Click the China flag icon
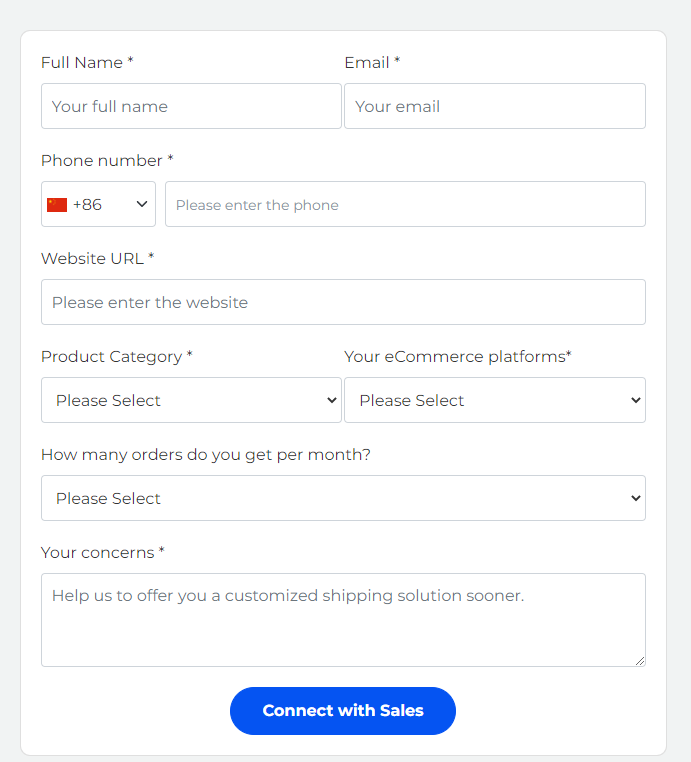This screenshot has height=762, width=691. pyautogui.click(x=57, y=205)
